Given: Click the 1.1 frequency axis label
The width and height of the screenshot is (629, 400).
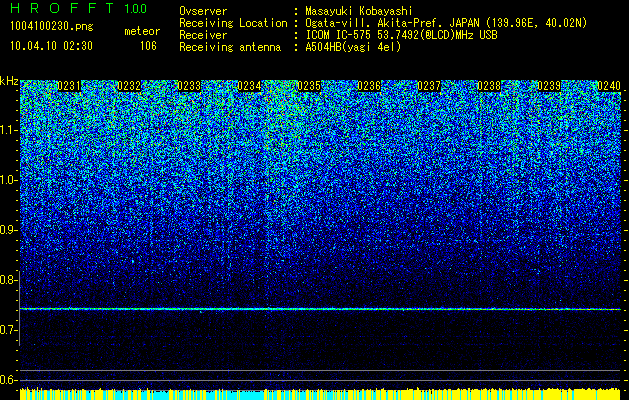Looking at the screenshot, I should point(8,130).
